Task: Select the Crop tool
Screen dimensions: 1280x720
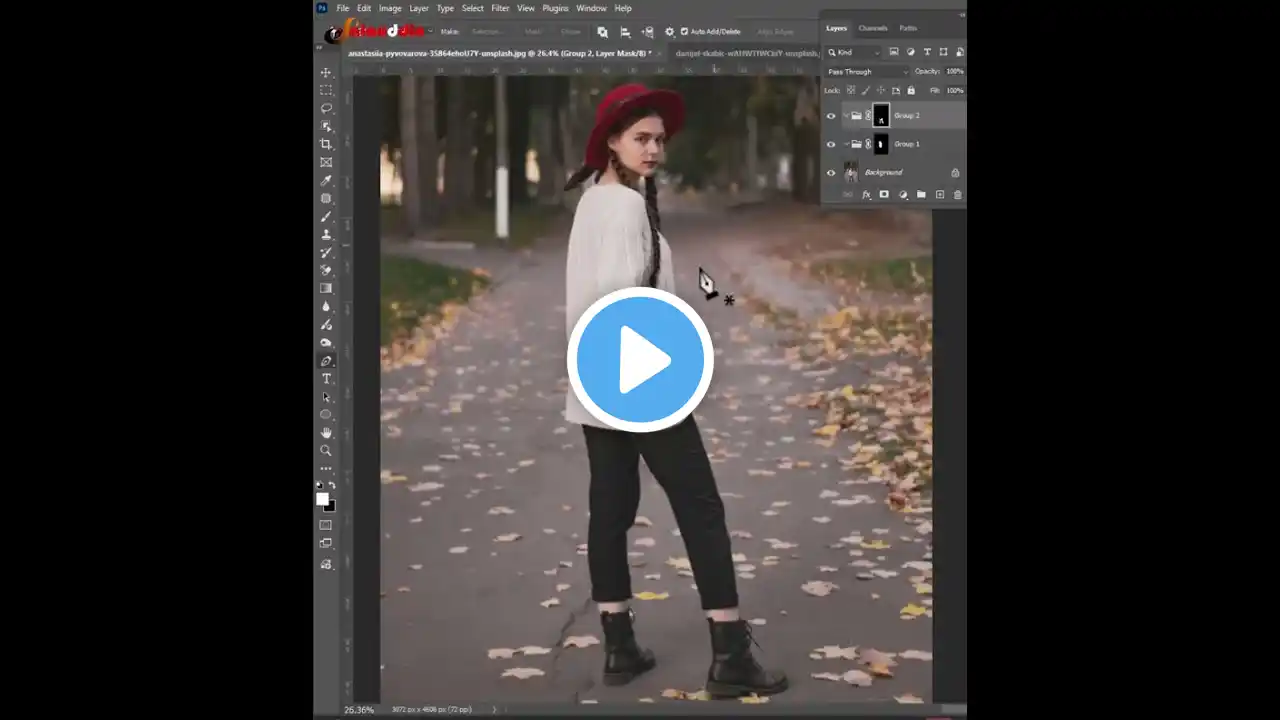Action: (326, 144)
